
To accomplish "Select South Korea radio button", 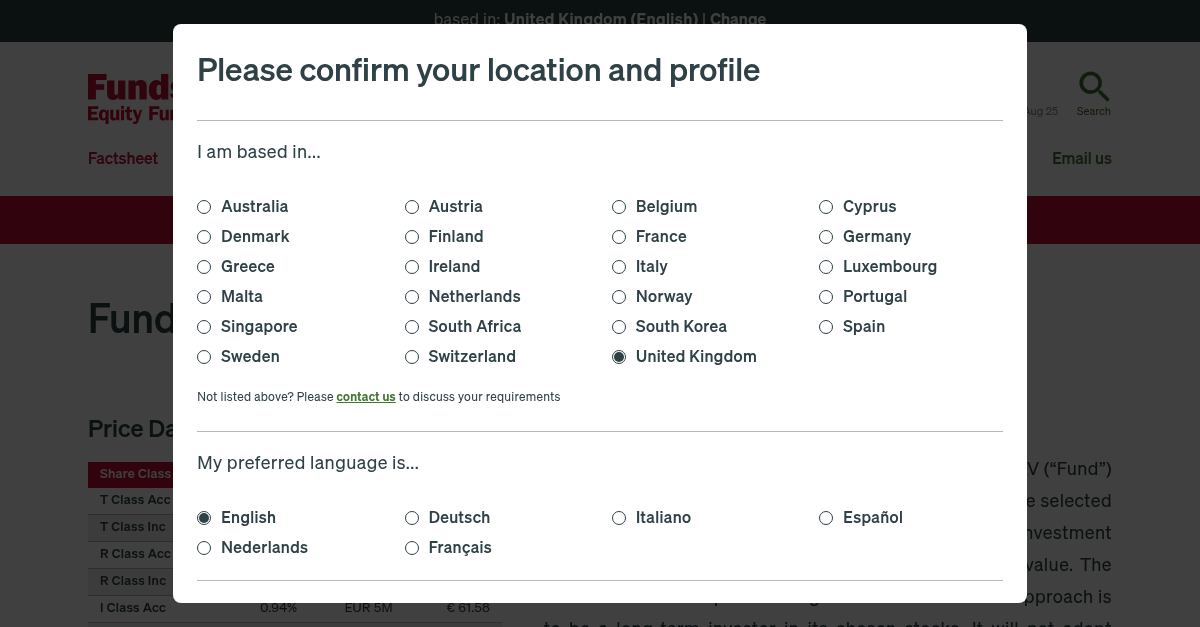I will point(619,327).
